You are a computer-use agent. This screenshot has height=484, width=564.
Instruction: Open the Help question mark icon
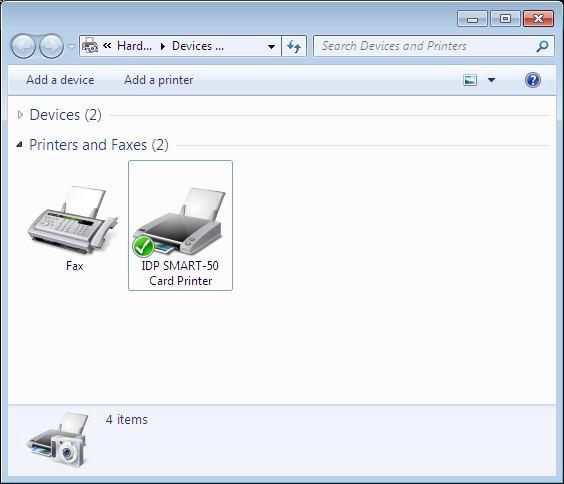click(x=532, y=80)
